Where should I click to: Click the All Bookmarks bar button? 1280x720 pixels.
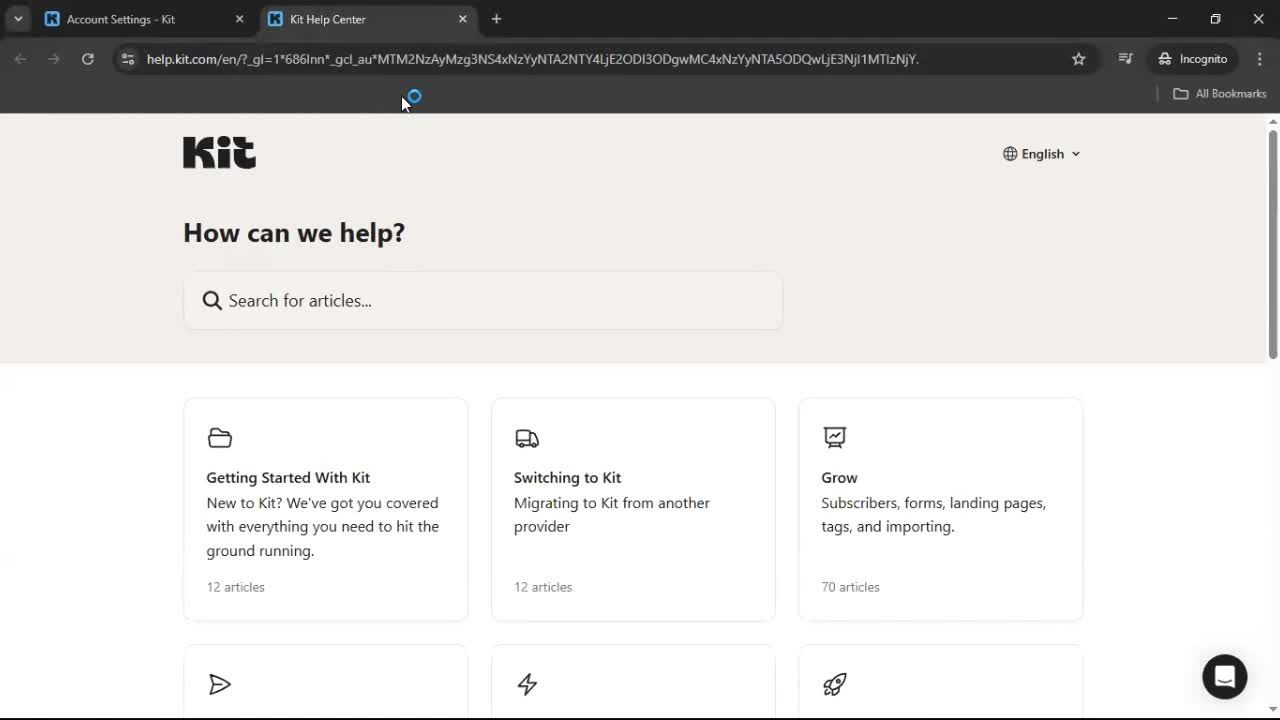pyautogui.click(x=1219, y=93)
